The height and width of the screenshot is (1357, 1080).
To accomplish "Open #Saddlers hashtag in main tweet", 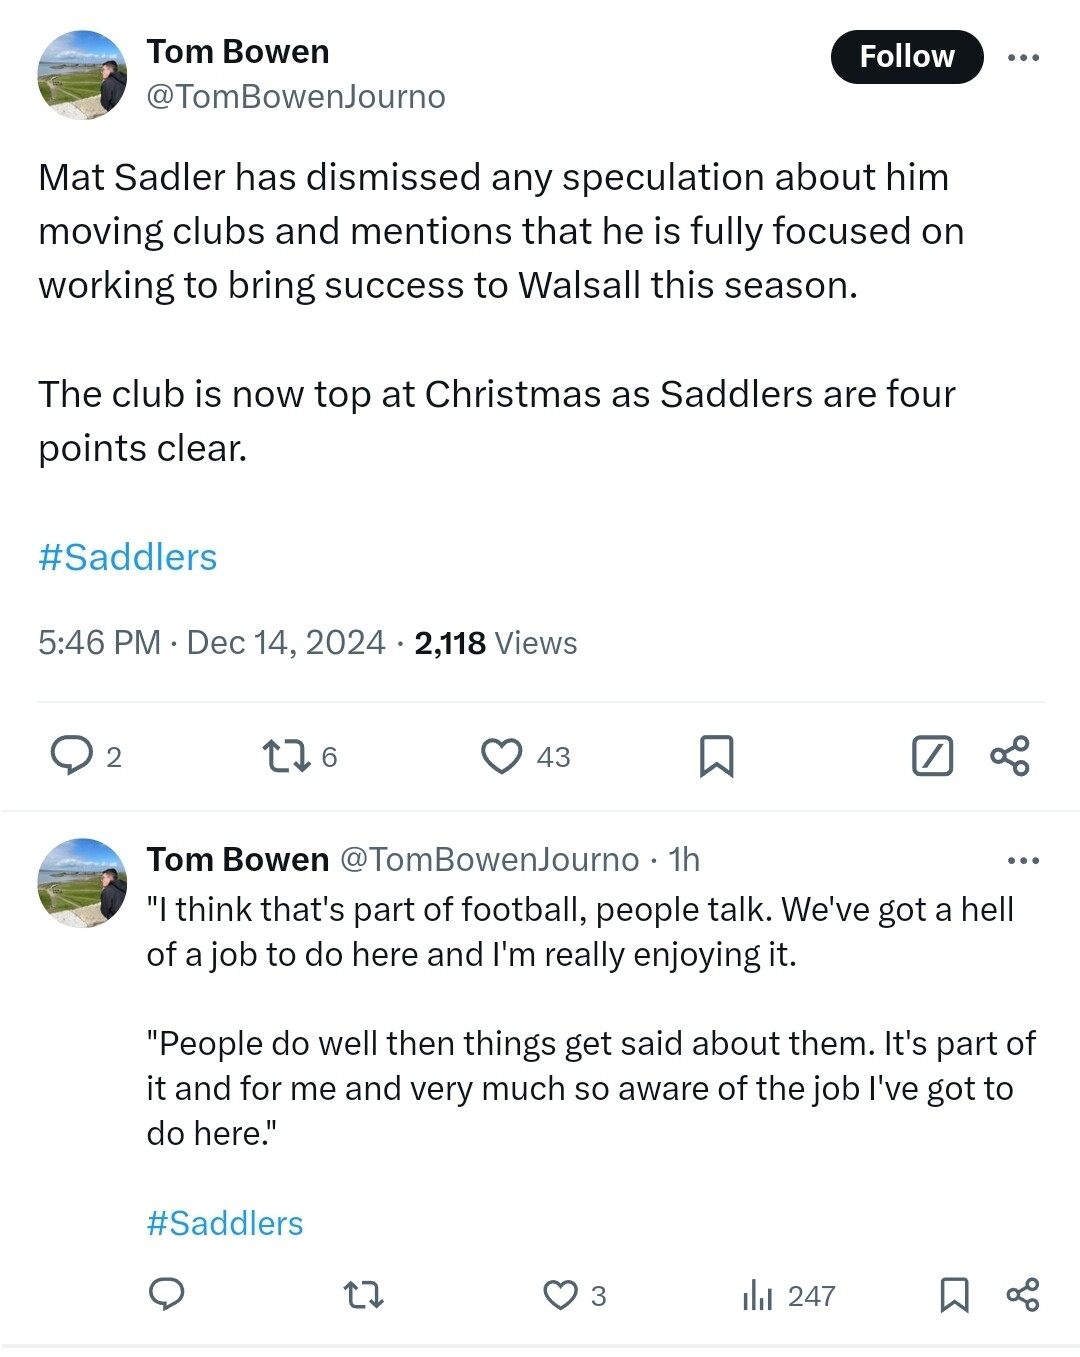I will pyautogui.click(x=127, y=557).
